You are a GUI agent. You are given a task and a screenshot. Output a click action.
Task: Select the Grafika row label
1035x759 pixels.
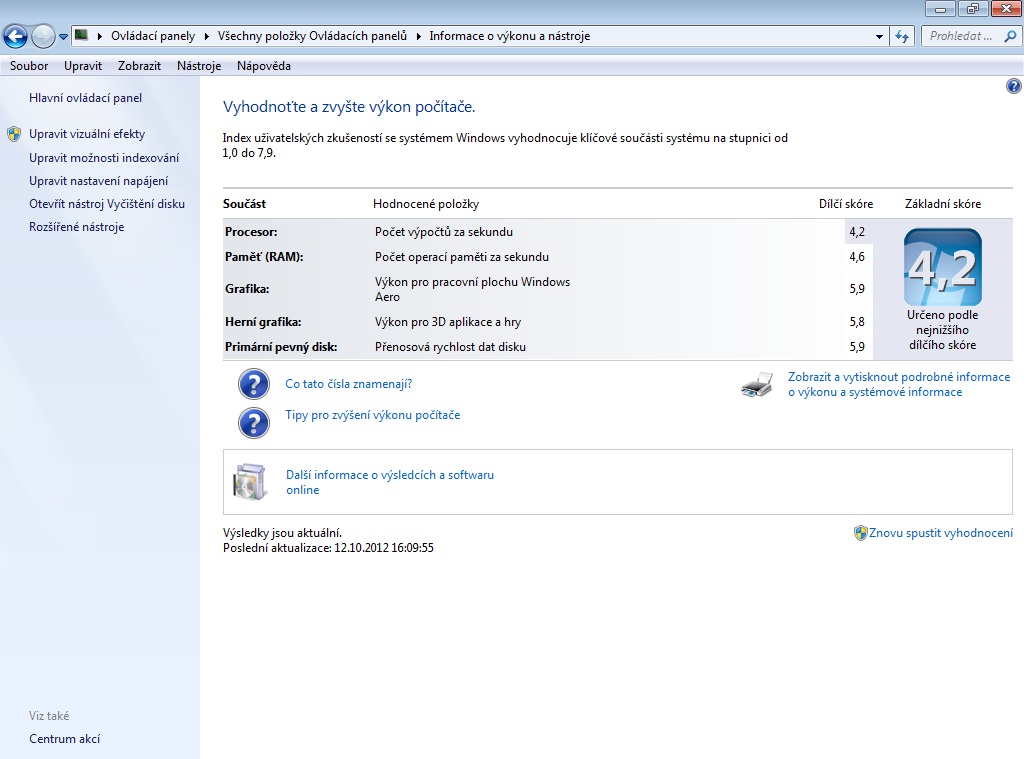[x=247, y=289]
